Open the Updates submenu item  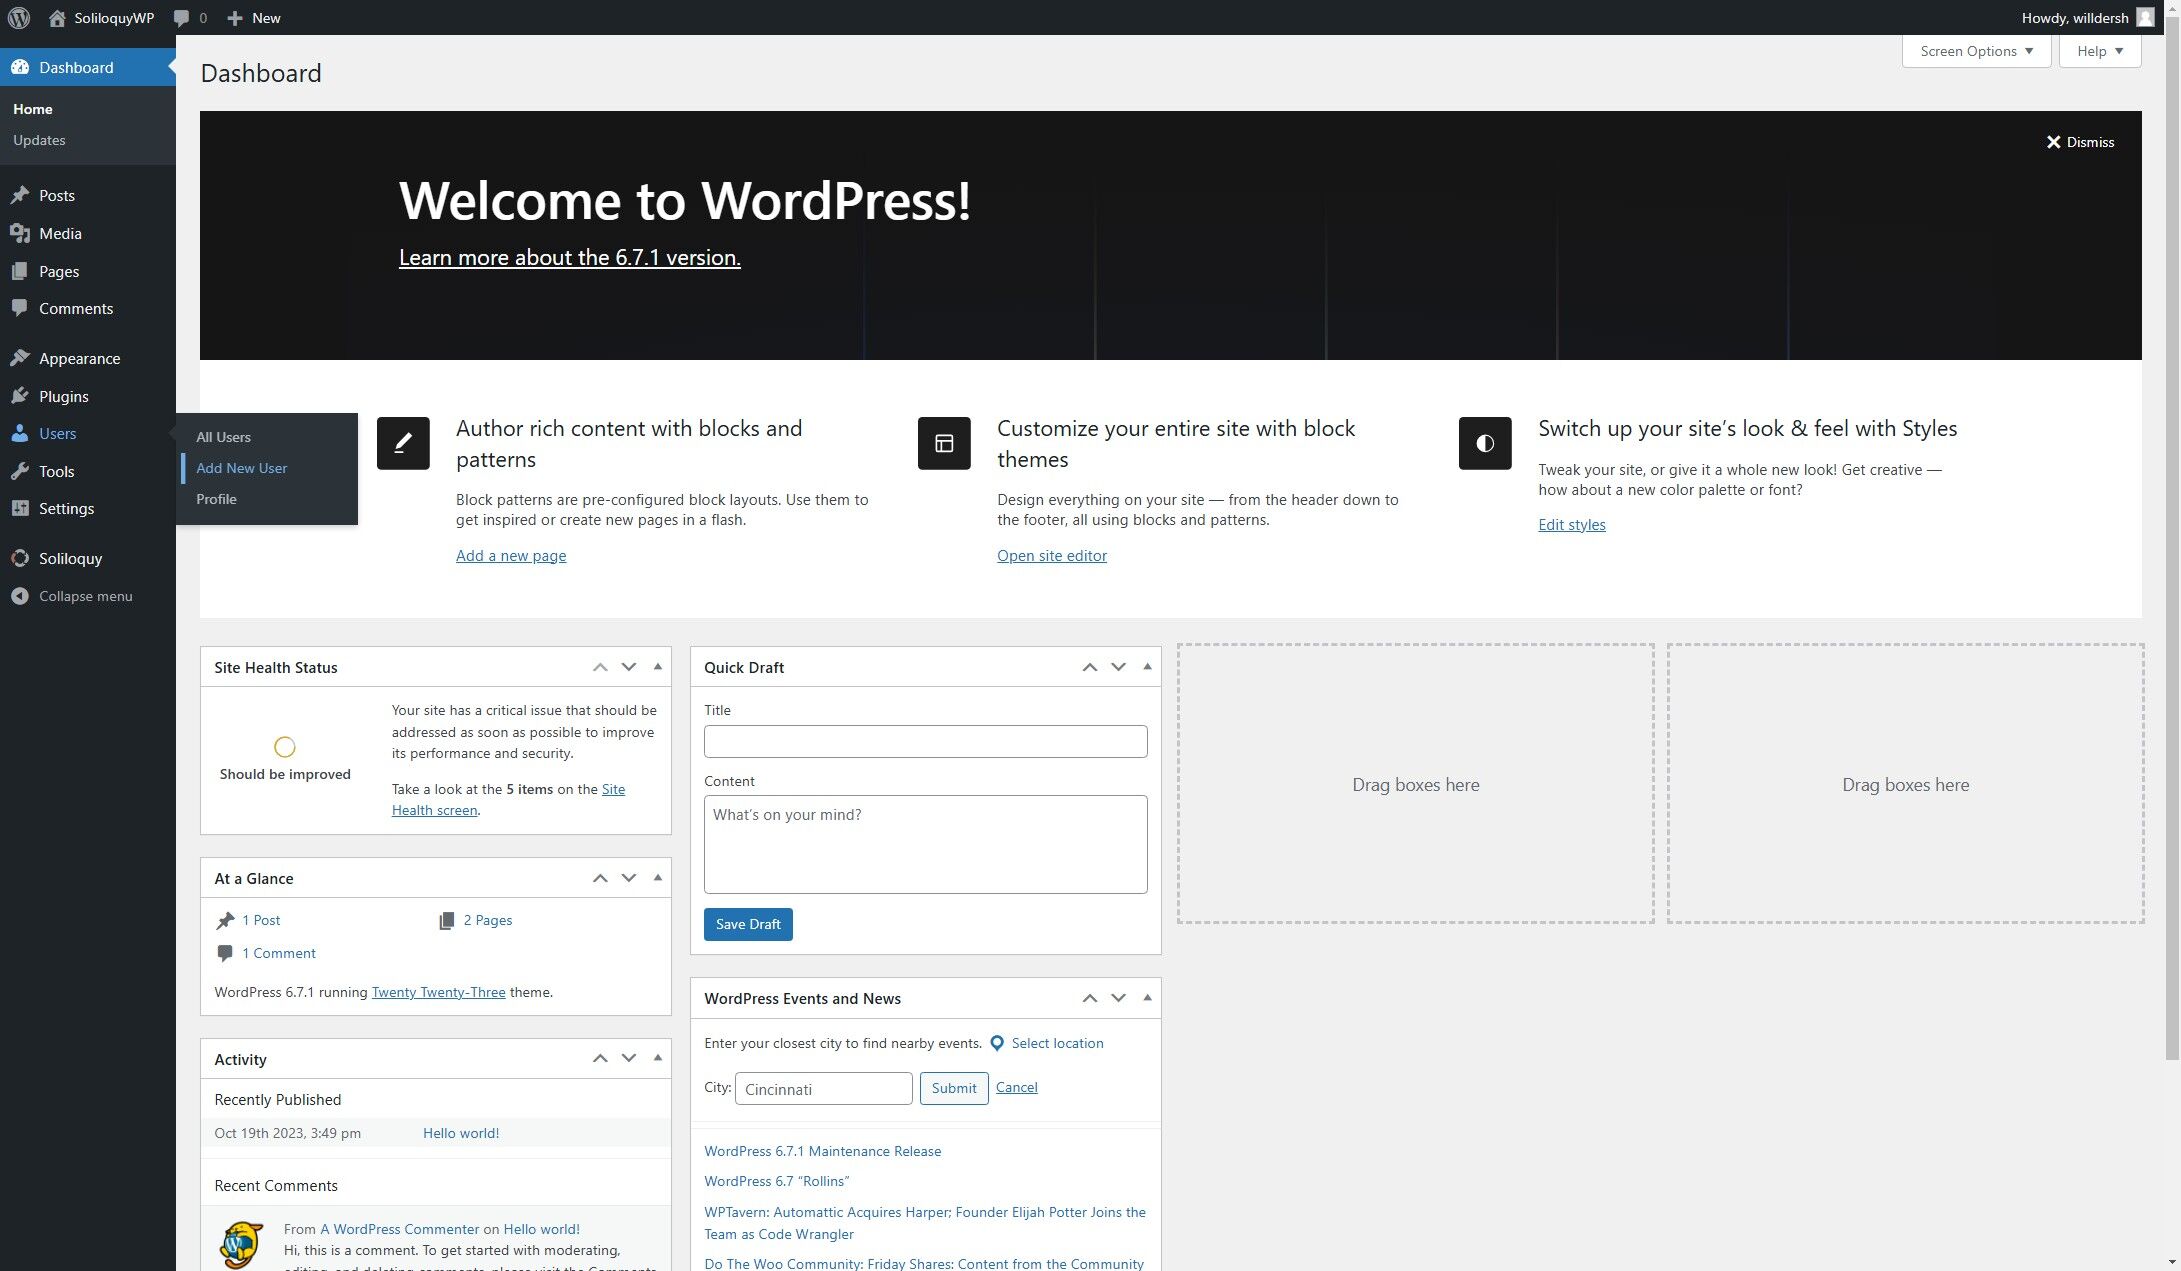(x=39, y=140)
